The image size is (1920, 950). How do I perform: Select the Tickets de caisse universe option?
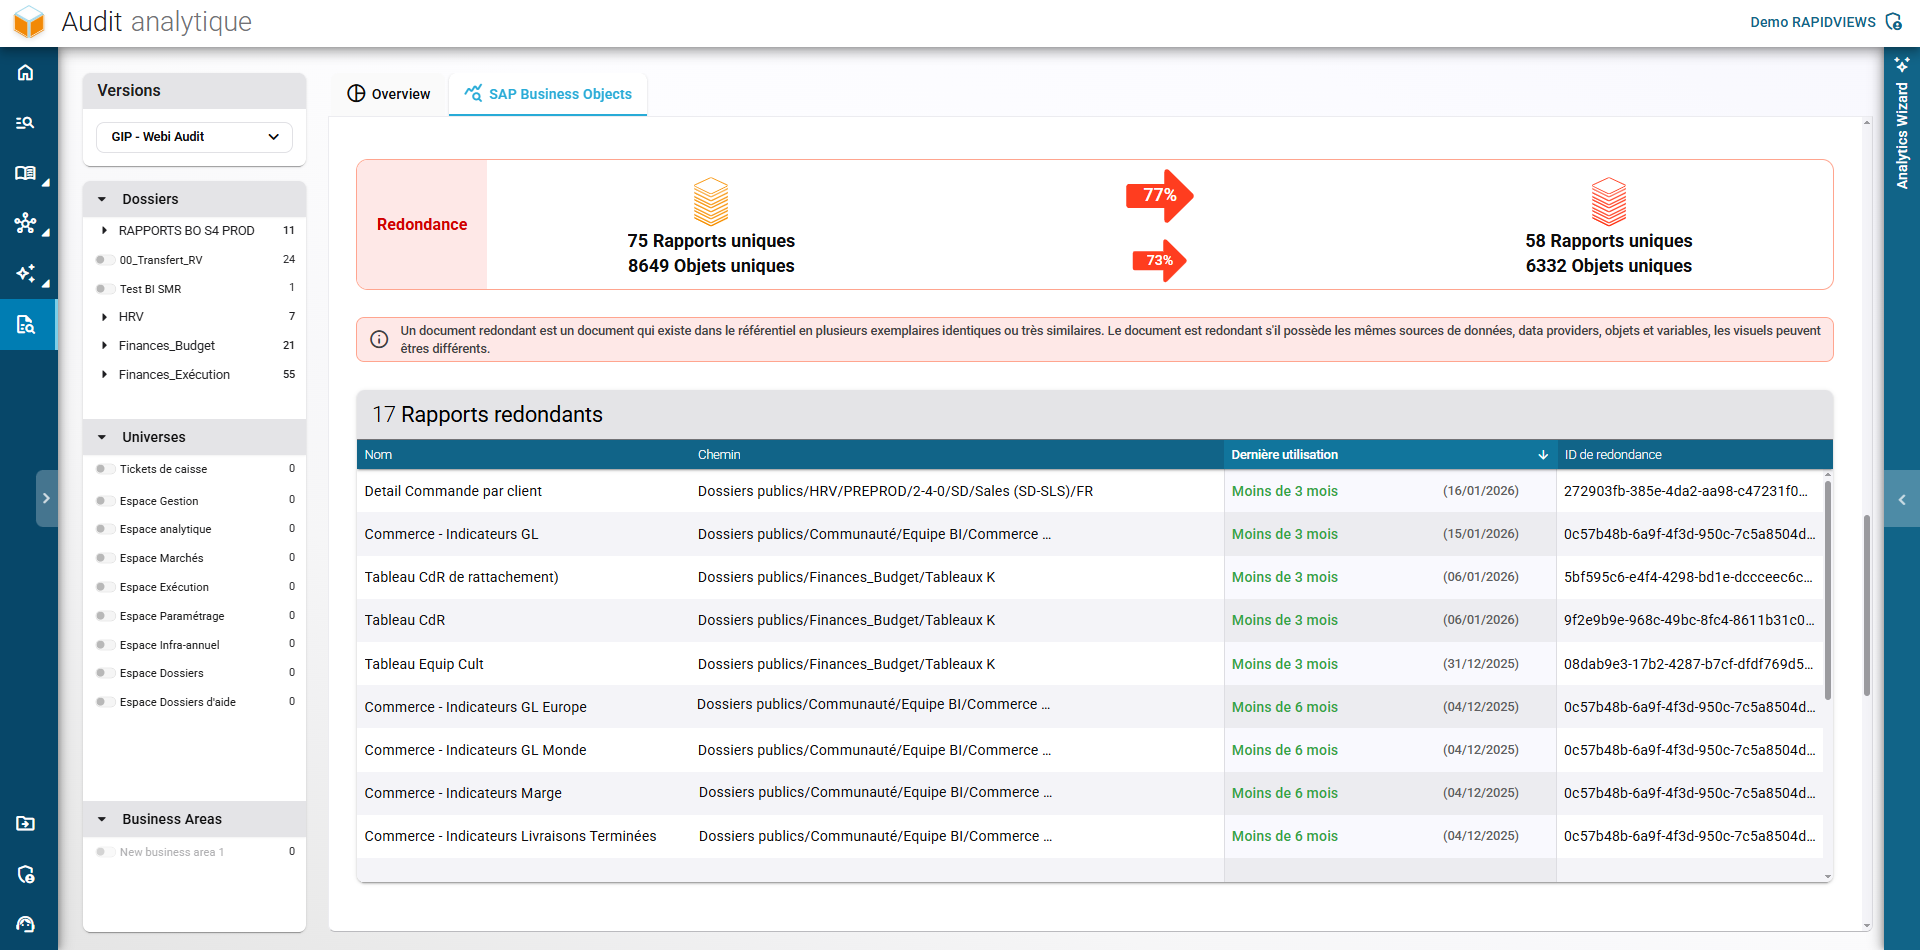(x=103, y=468)
